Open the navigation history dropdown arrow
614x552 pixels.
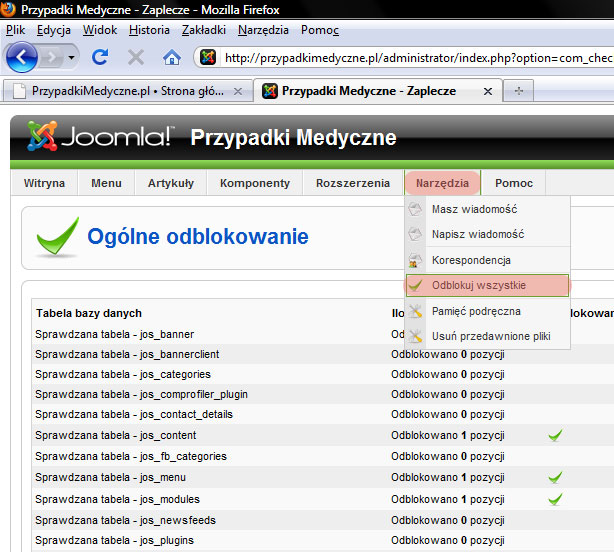tap(71, 58)
